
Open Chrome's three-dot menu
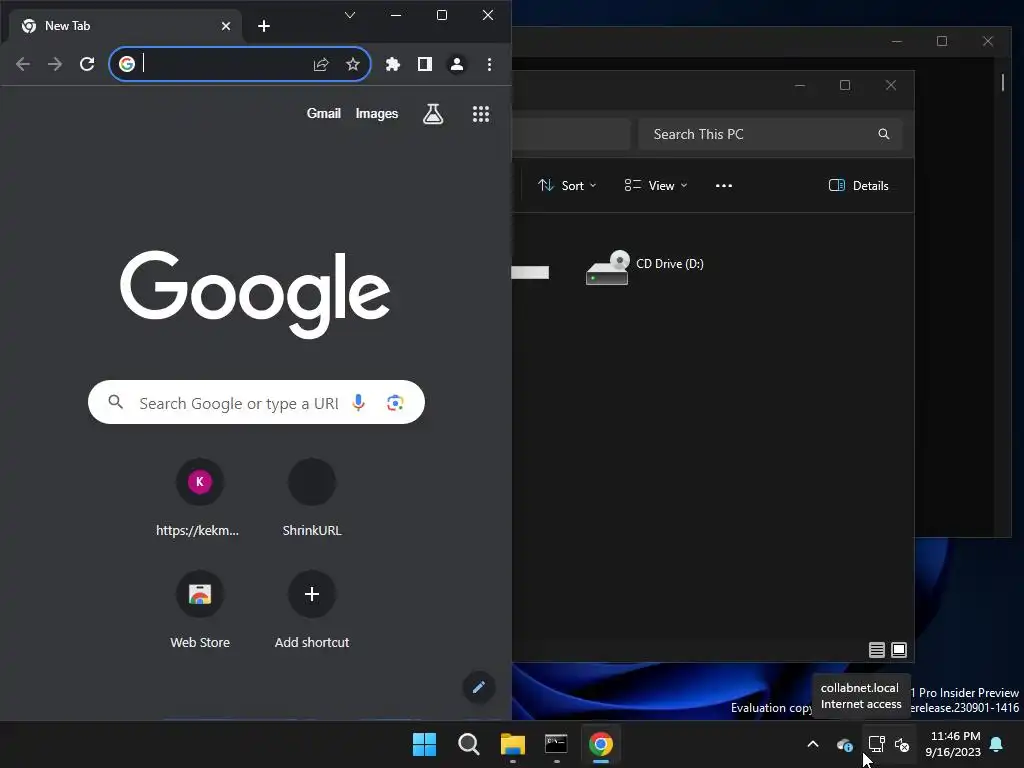pos(489,64)
